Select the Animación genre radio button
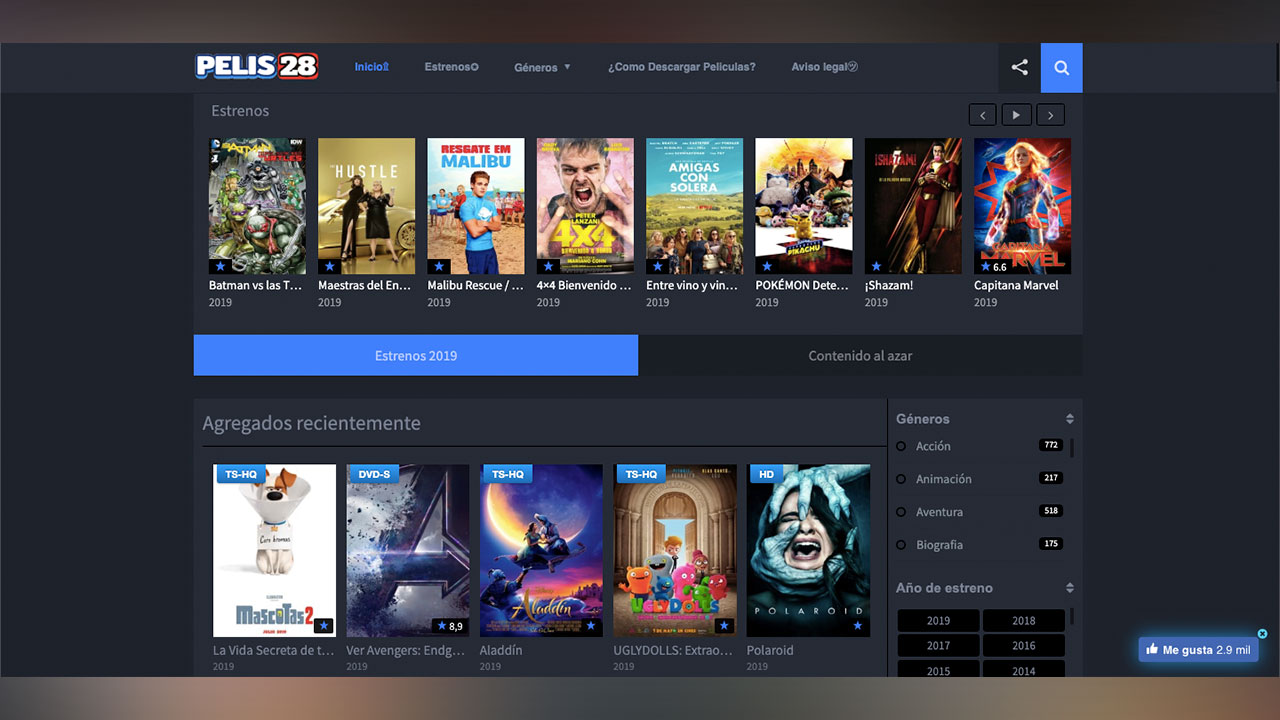The image size is (1280, 720). click(x=901, y=479)
